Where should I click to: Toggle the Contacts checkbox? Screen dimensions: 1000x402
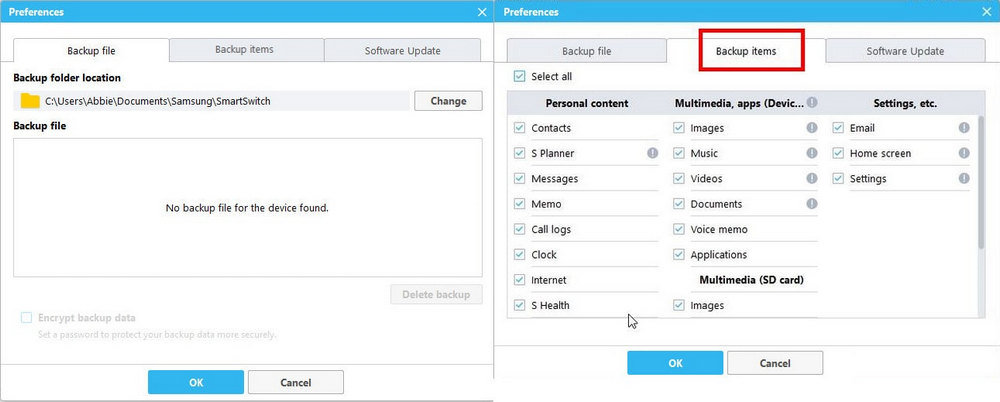(x=520, y=128)
